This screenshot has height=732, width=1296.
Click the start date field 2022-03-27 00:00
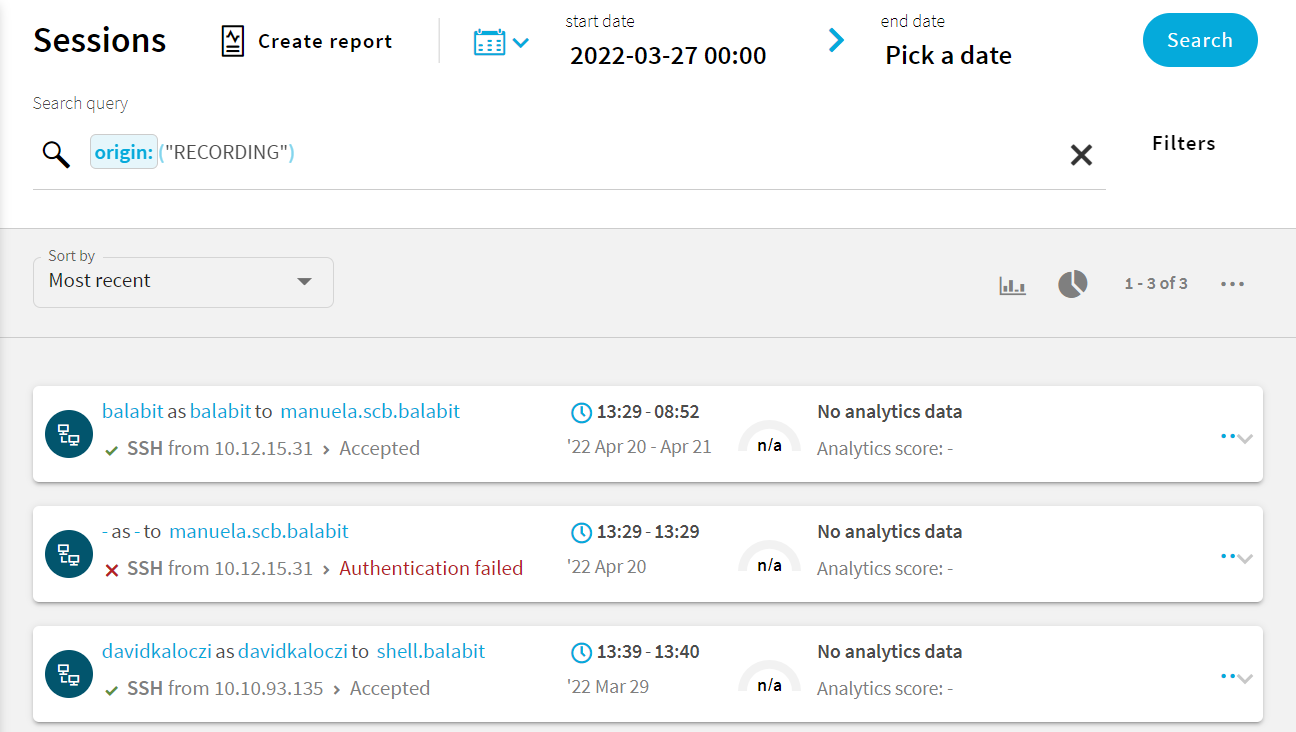click(x=668, y=55)
